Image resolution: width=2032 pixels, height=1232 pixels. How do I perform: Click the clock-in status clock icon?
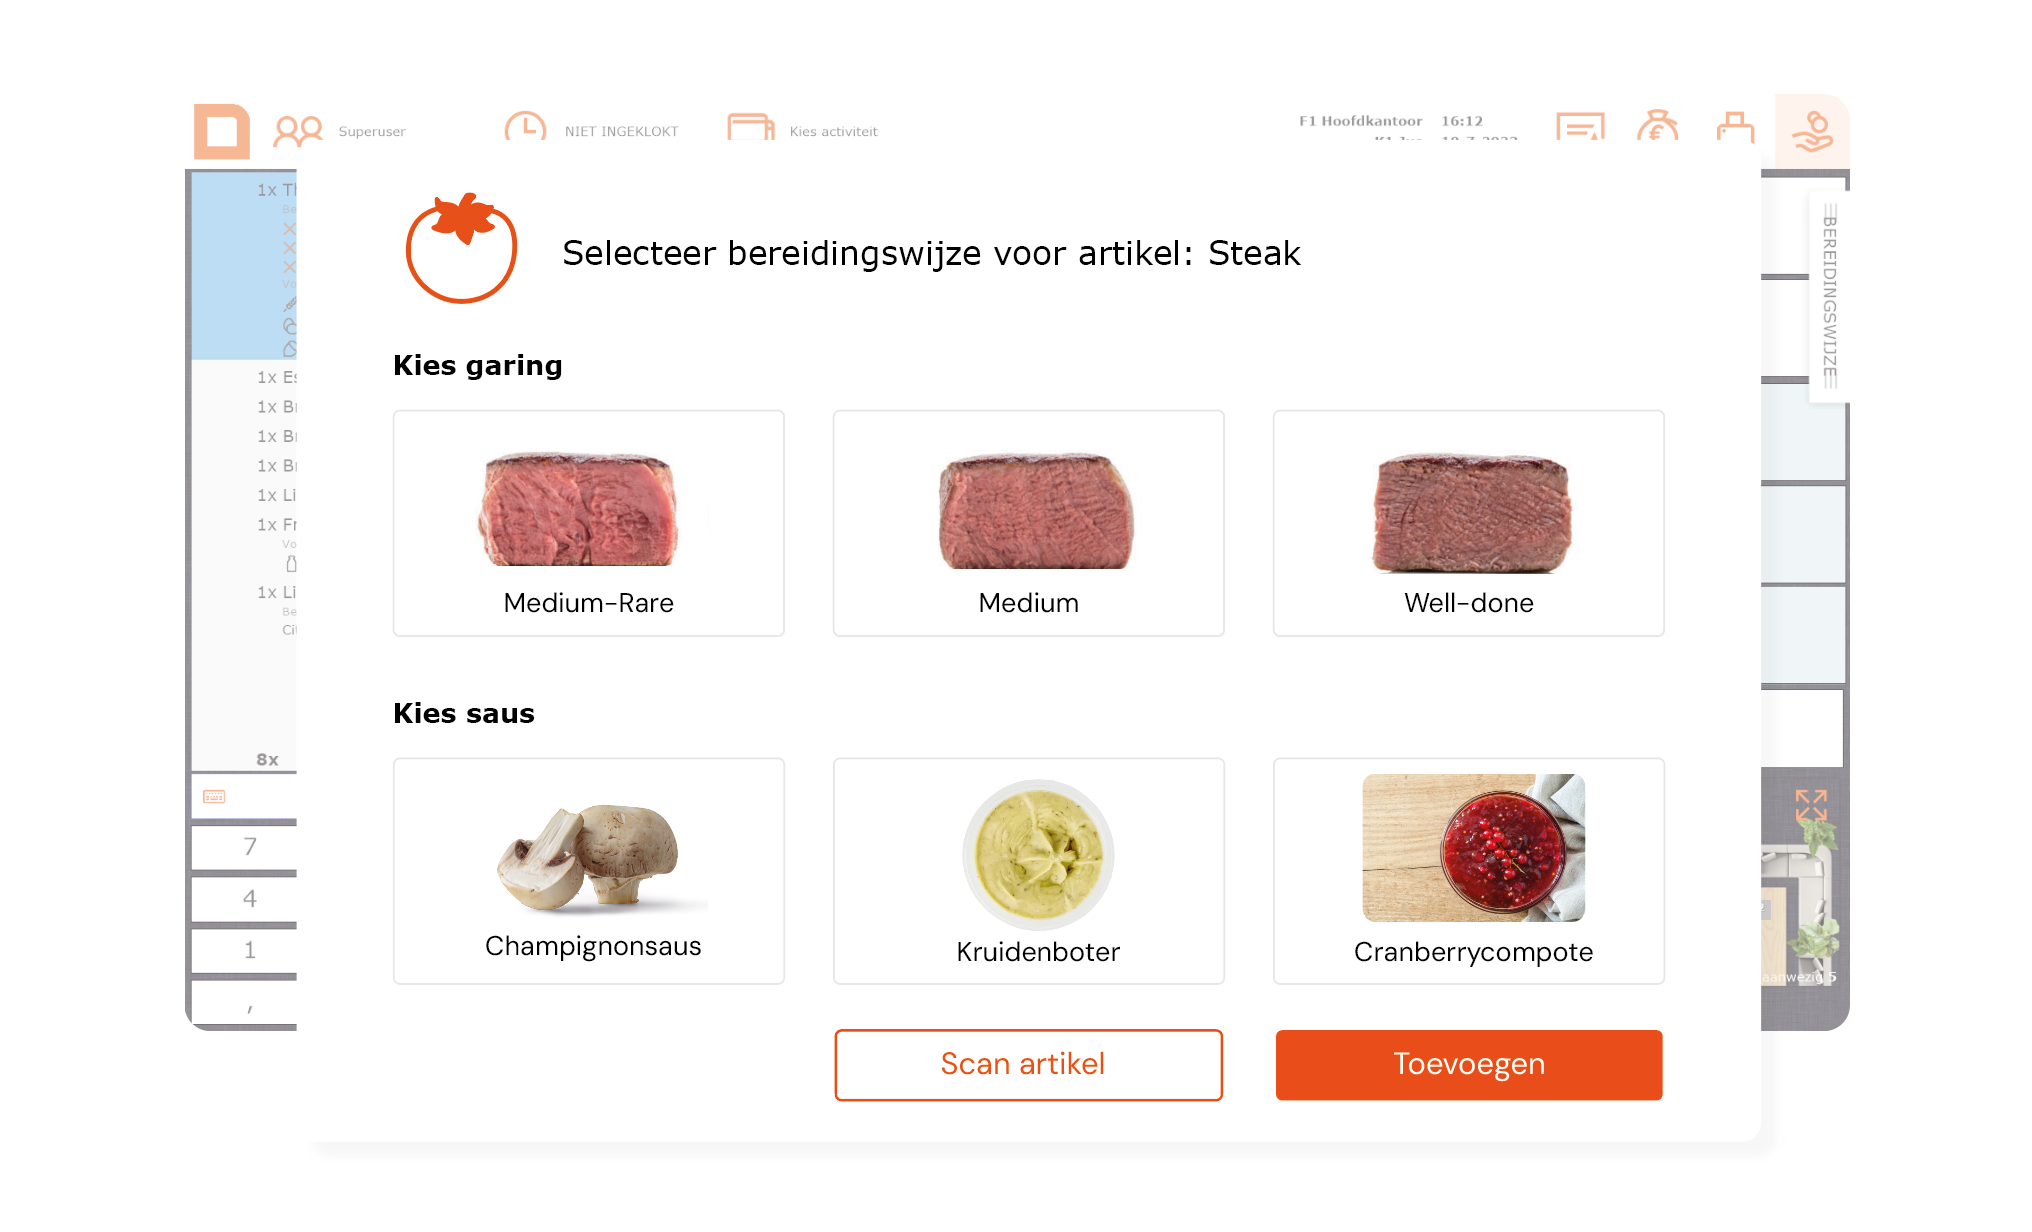point(525,128)
